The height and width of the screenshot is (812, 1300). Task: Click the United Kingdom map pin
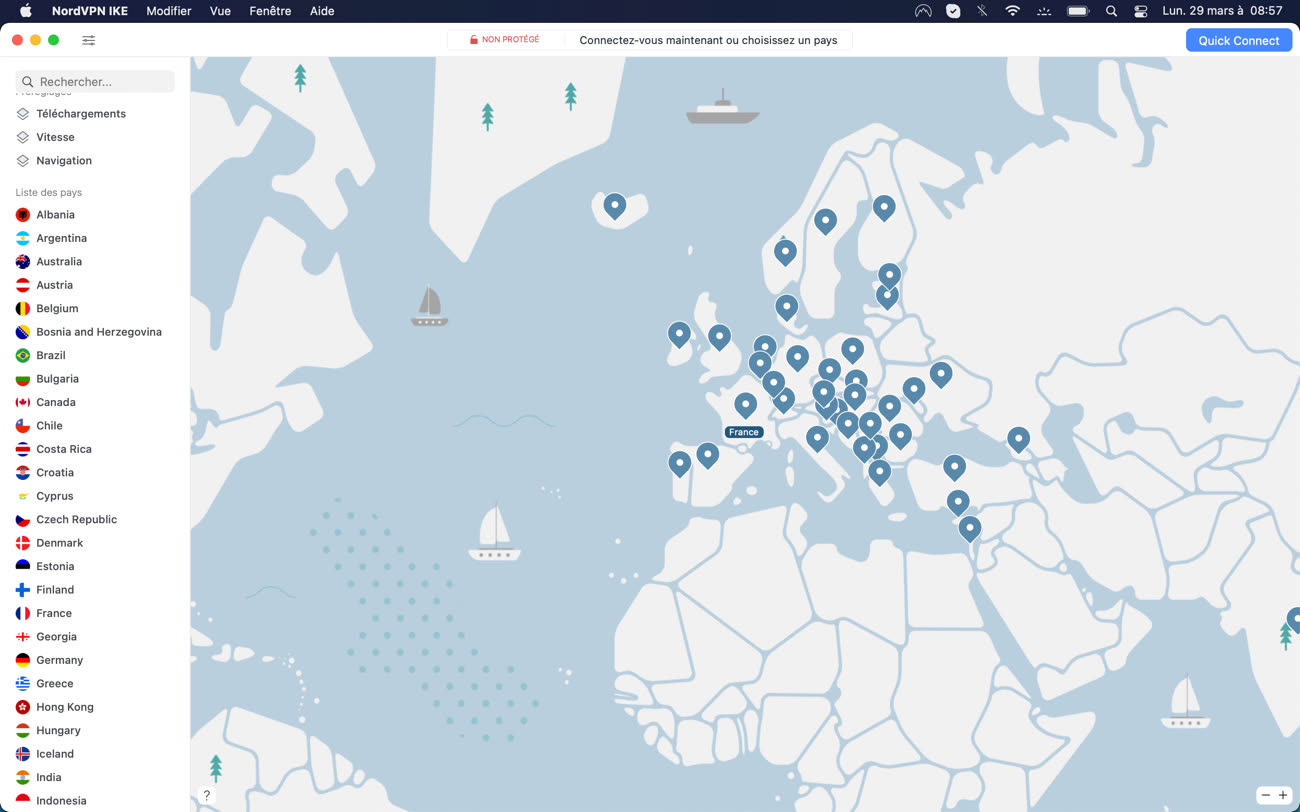[x=719, y=337]
